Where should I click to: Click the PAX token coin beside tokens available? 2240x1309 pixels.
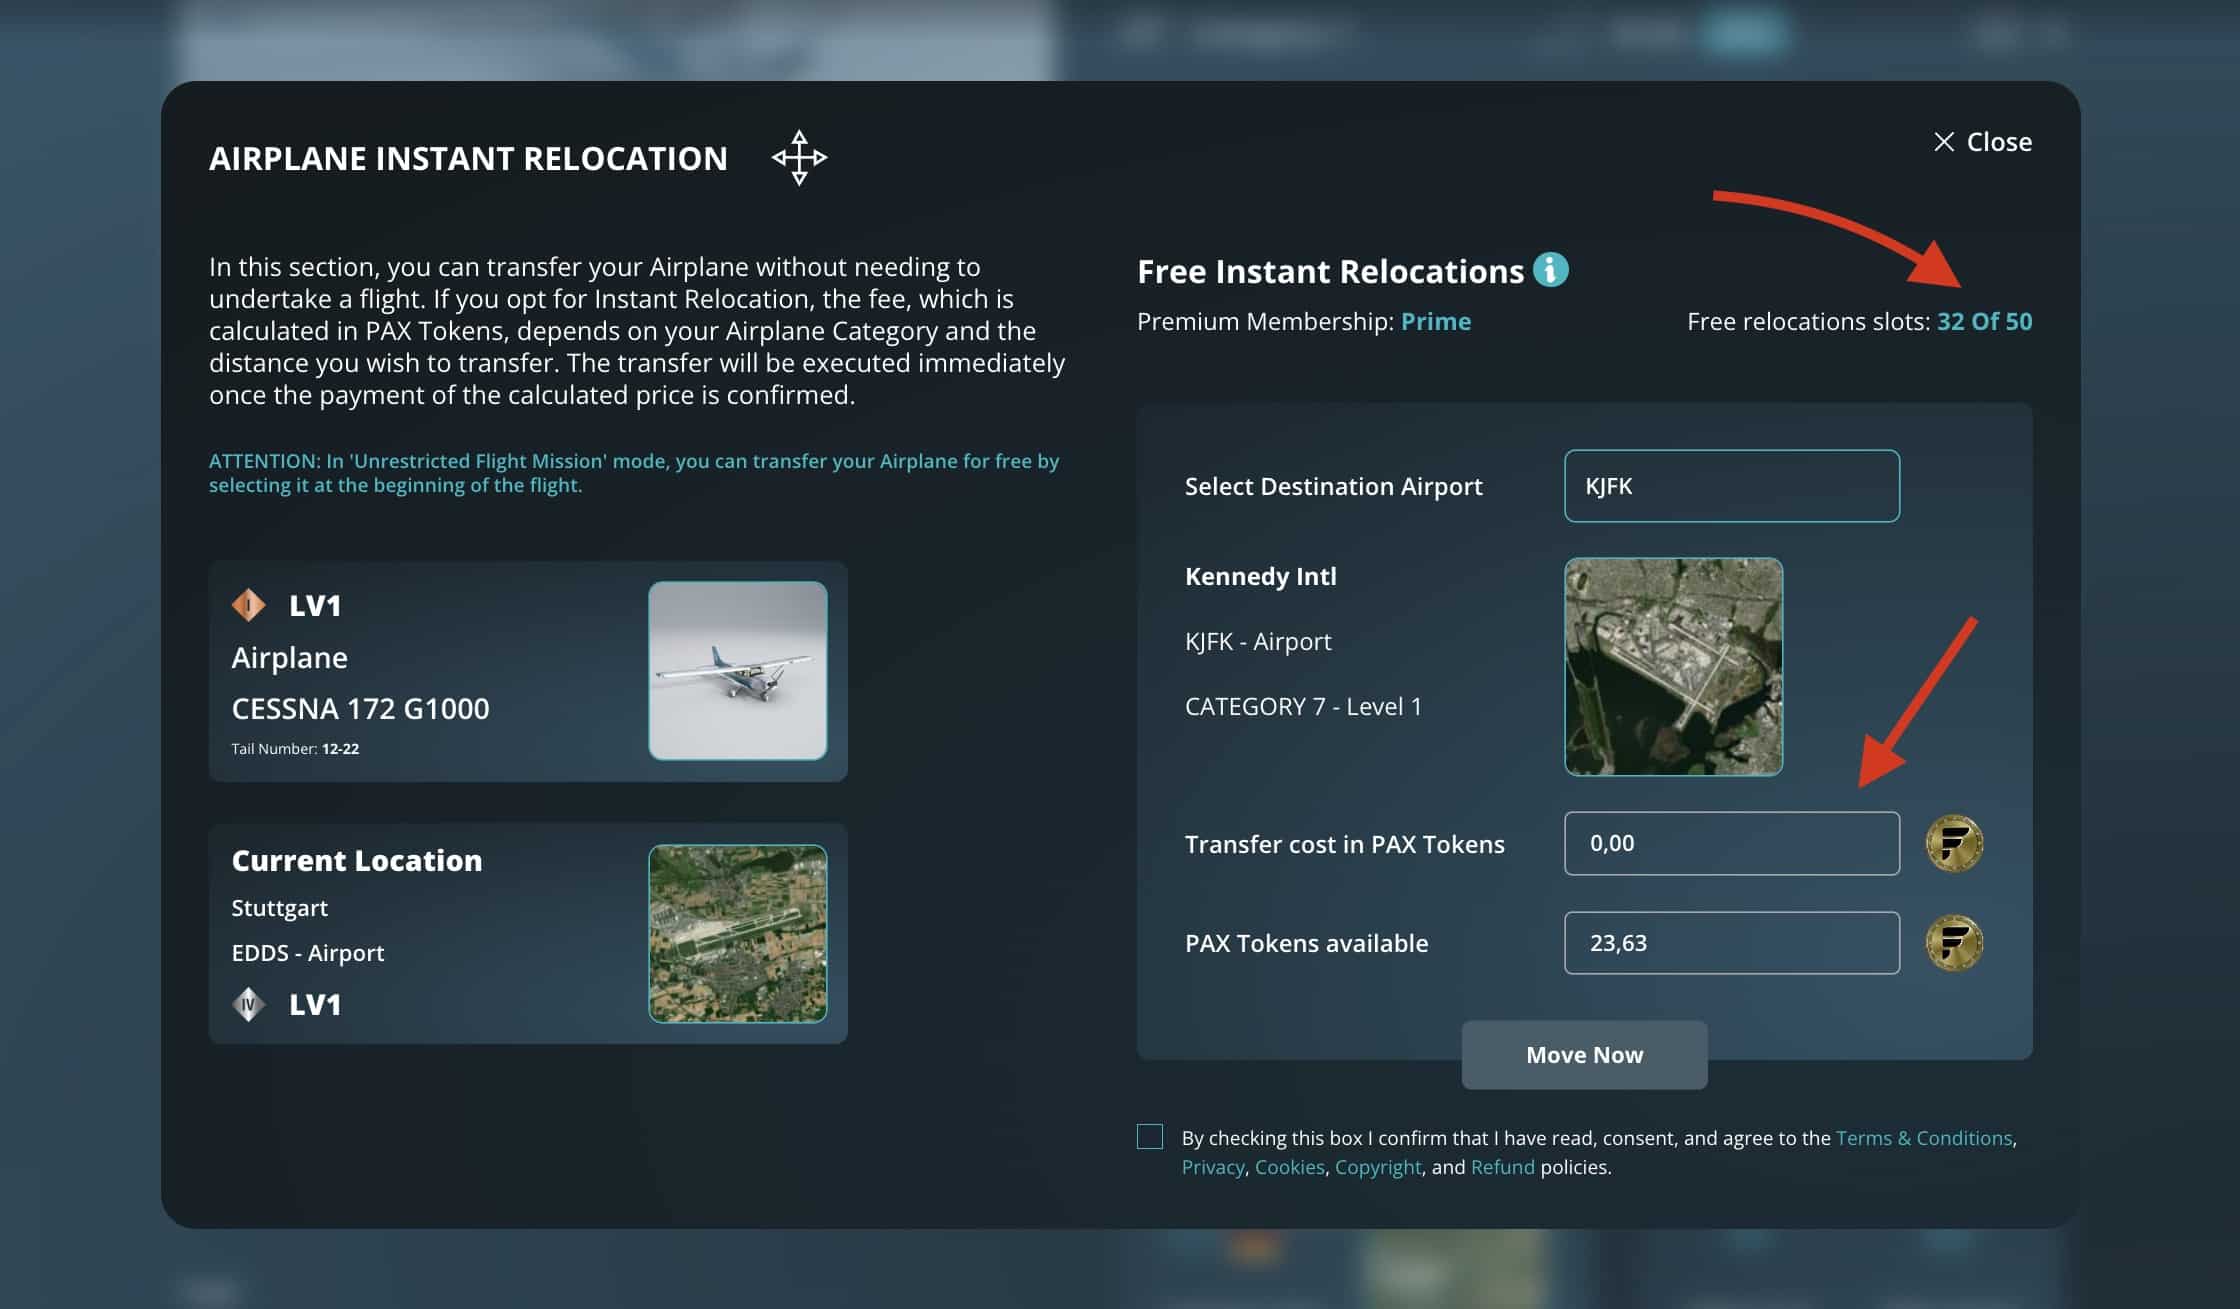[x=1953, y=943]
